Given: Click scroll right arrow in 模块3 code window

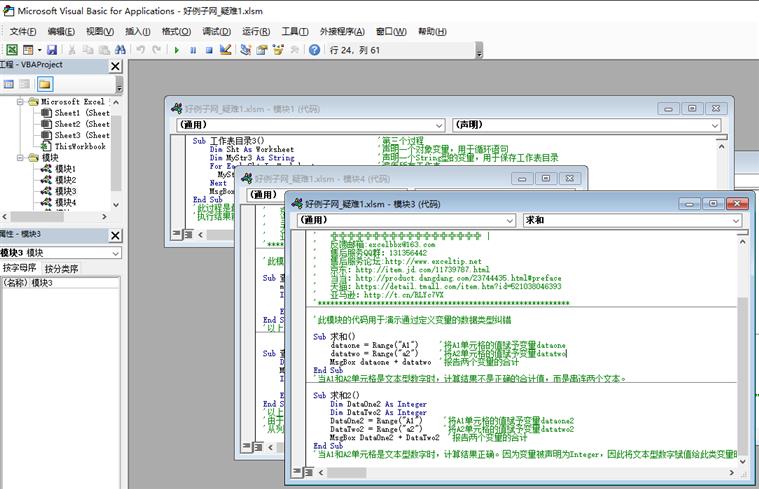Looking at the screenshot, I should pyautogui.click(x=731, y=472).
